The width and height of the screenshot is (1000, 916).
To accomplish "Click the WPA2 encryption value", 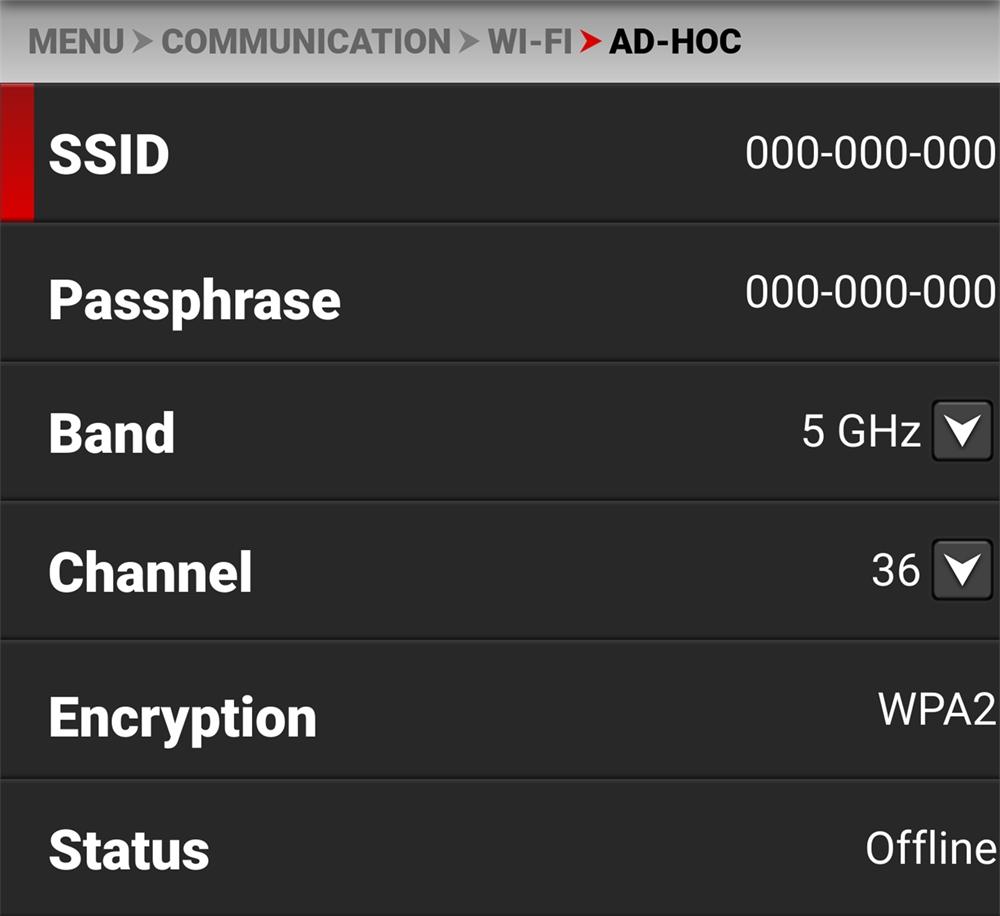I will (x=936, y=708).
